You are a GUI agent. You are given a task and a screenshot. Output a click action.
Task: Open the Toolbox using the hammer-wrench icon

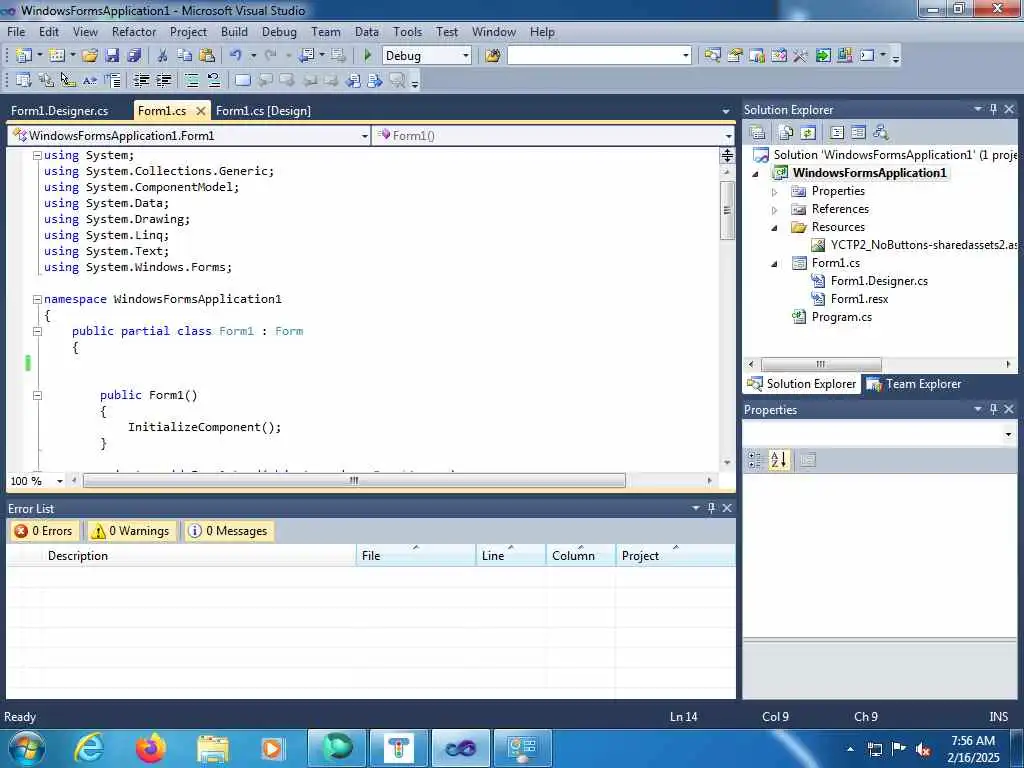[x=800, y=56]
